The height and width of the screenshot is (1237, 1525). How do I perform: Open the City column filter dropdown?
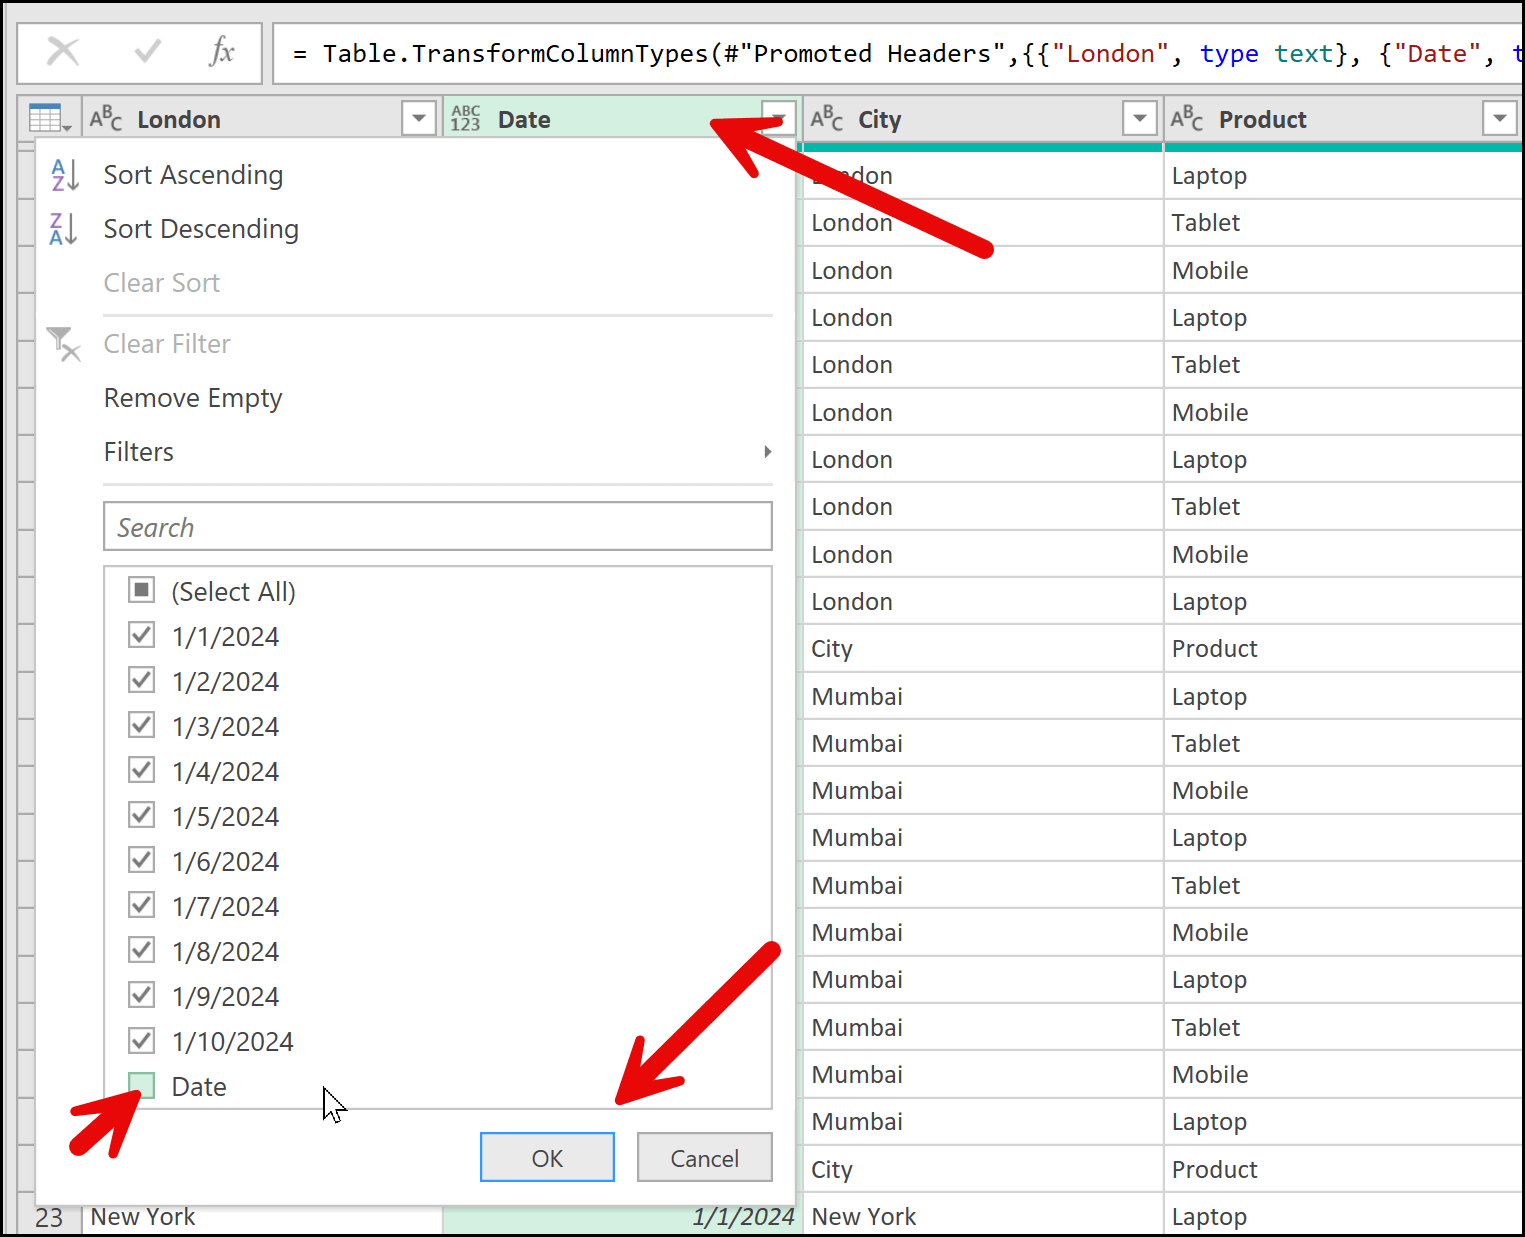tap(1139, 119)
